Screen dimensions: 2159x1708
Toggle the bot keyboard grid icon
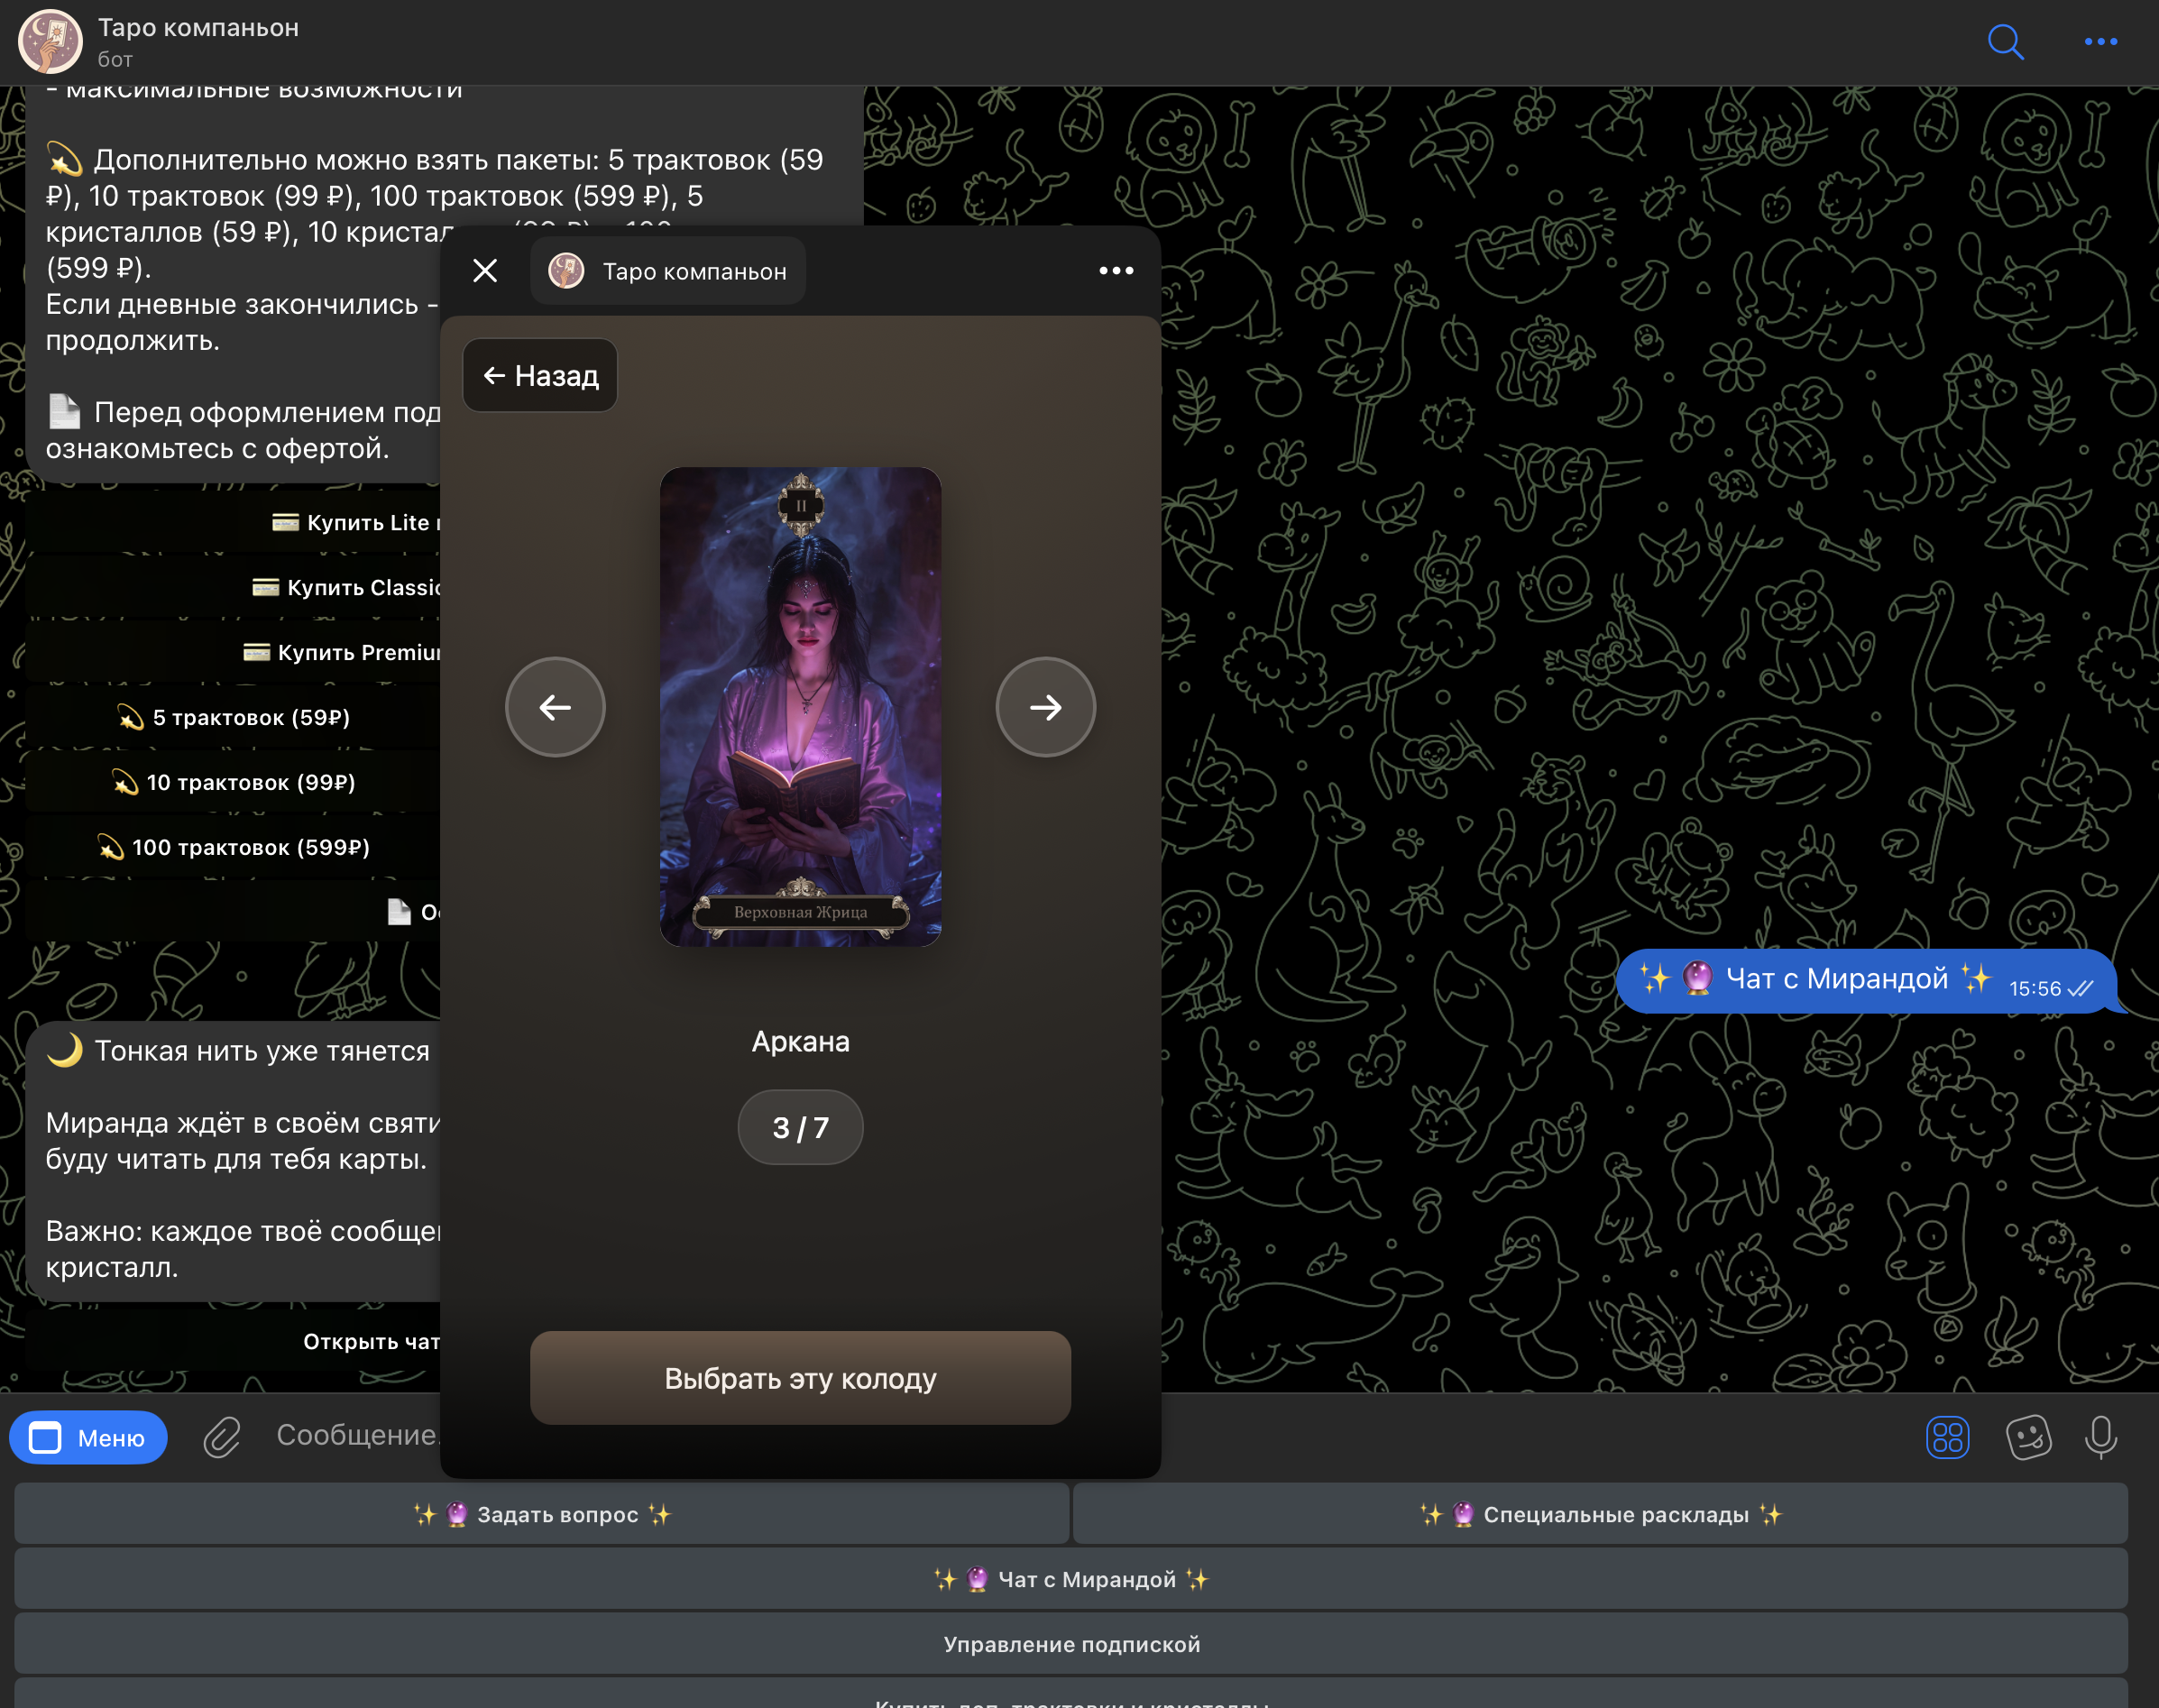click(x=1947, y=1438)
